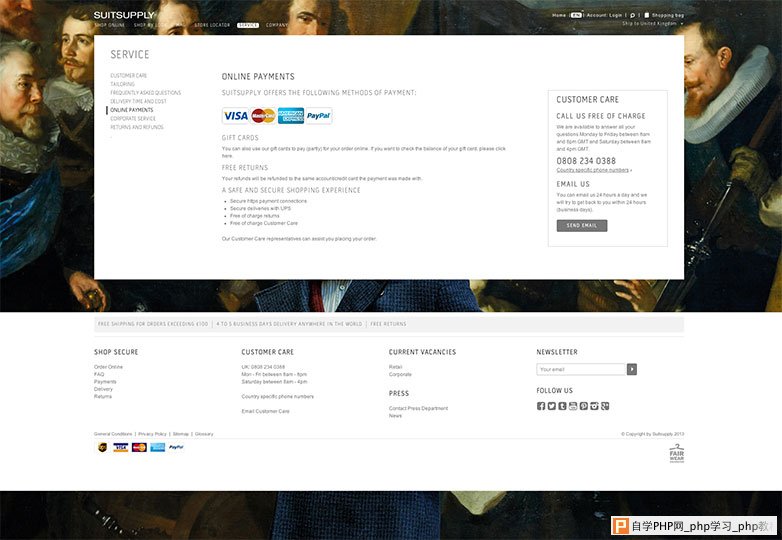Open the Privacy Policy footer link
The height and width of the screenshot is (540, 782).
pos(152,434)
